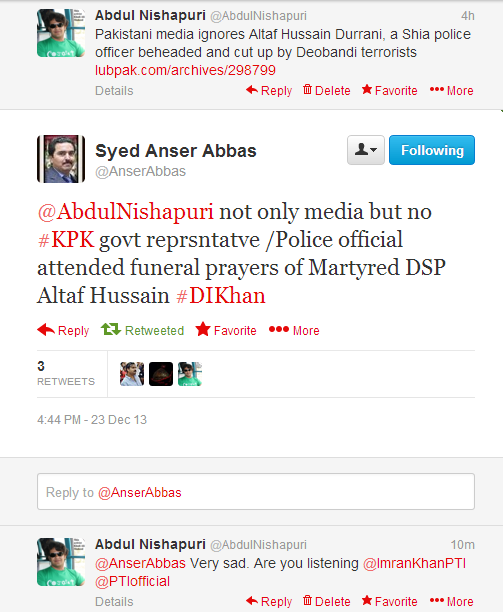This screenshot has width=503, height=612.
Task: Open @ImranKhanPTI mention in bottom tweet
Action: 414,563
